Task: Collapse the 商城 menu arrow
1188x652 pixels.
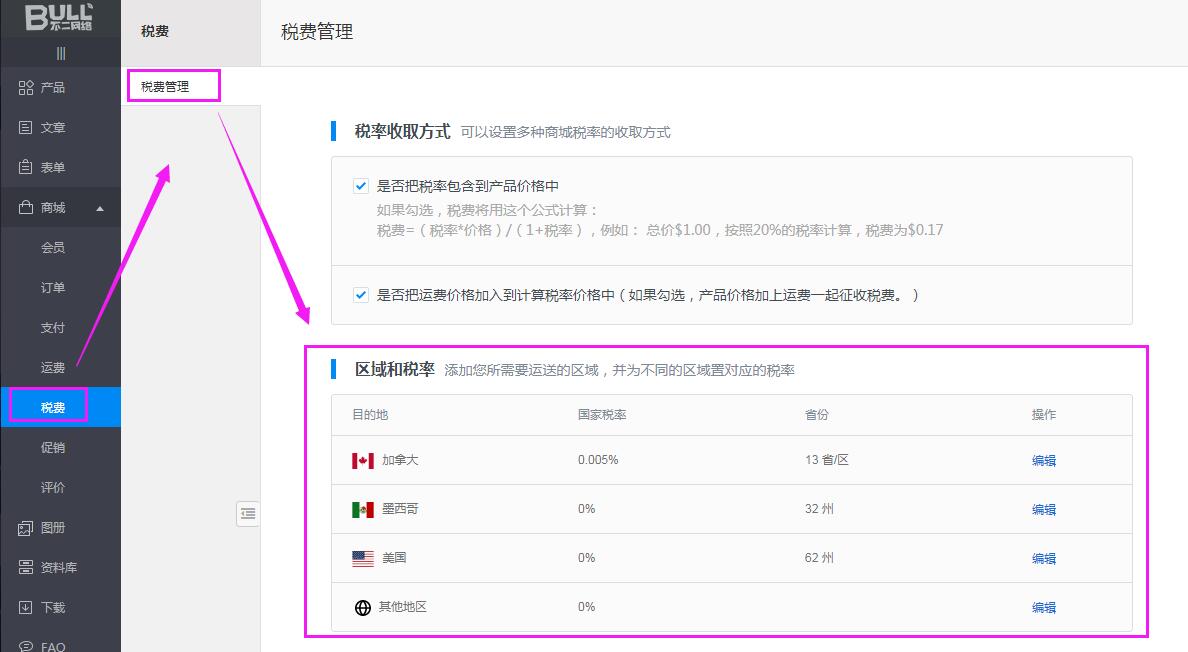Action: click(99, 209)
